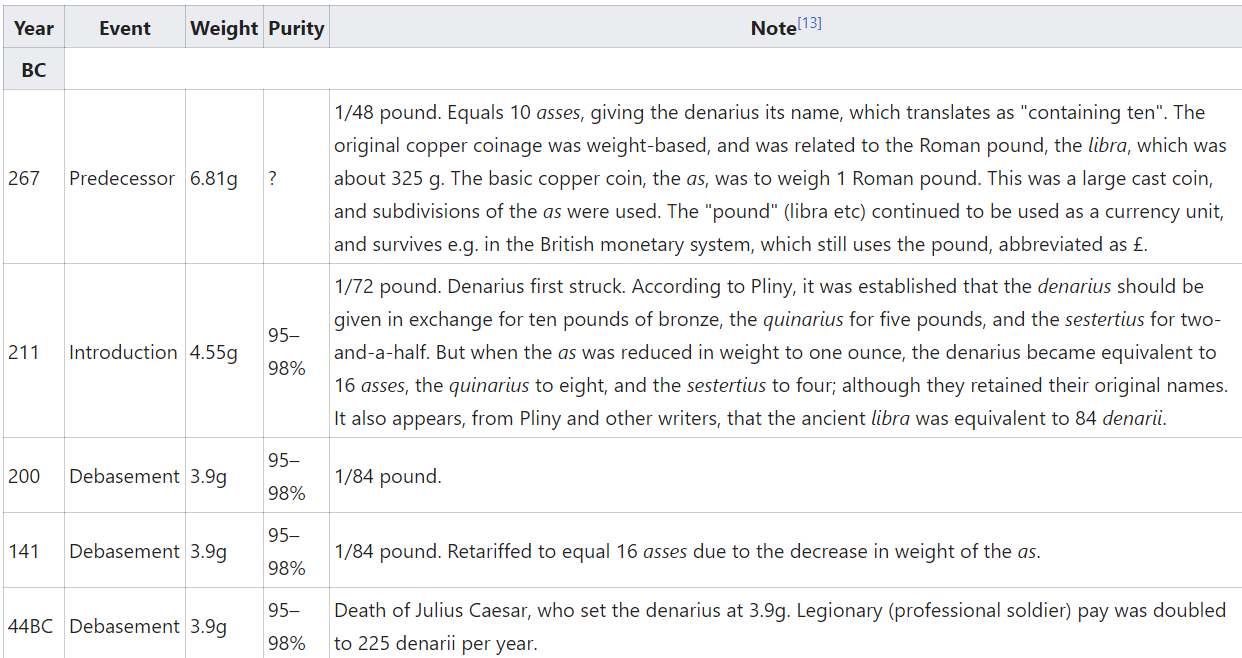The image size is (1242, 658).
Task: Click the 141 year cell
Action: click(33, 551)
